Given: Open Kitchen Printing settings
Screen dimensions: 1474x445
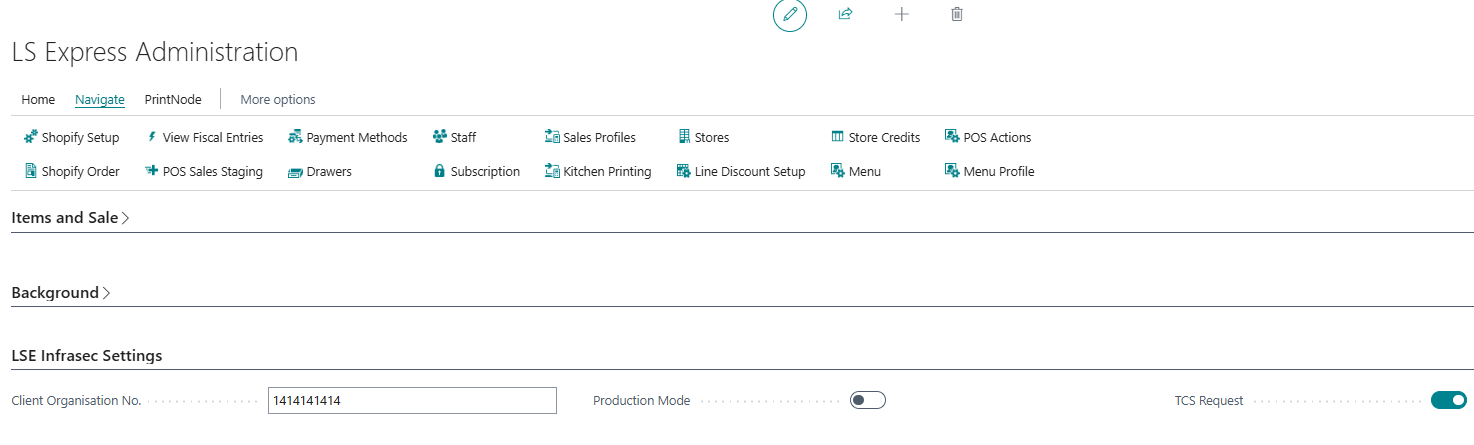Looking at the screenshot, I should [x=597, y=172].
